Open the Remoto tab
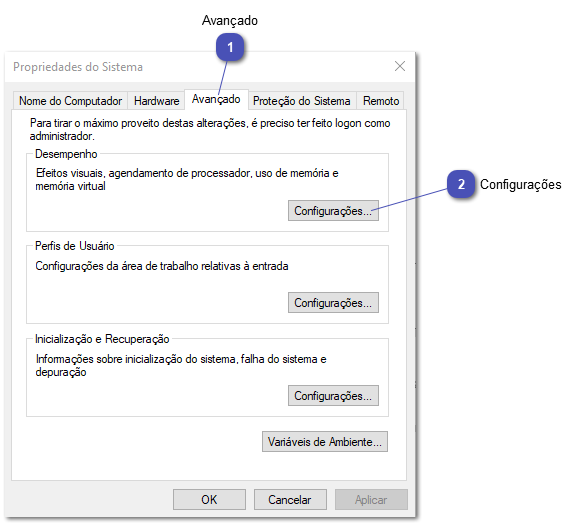This screenshot has height=526, width=578. (x=381, y=101)
